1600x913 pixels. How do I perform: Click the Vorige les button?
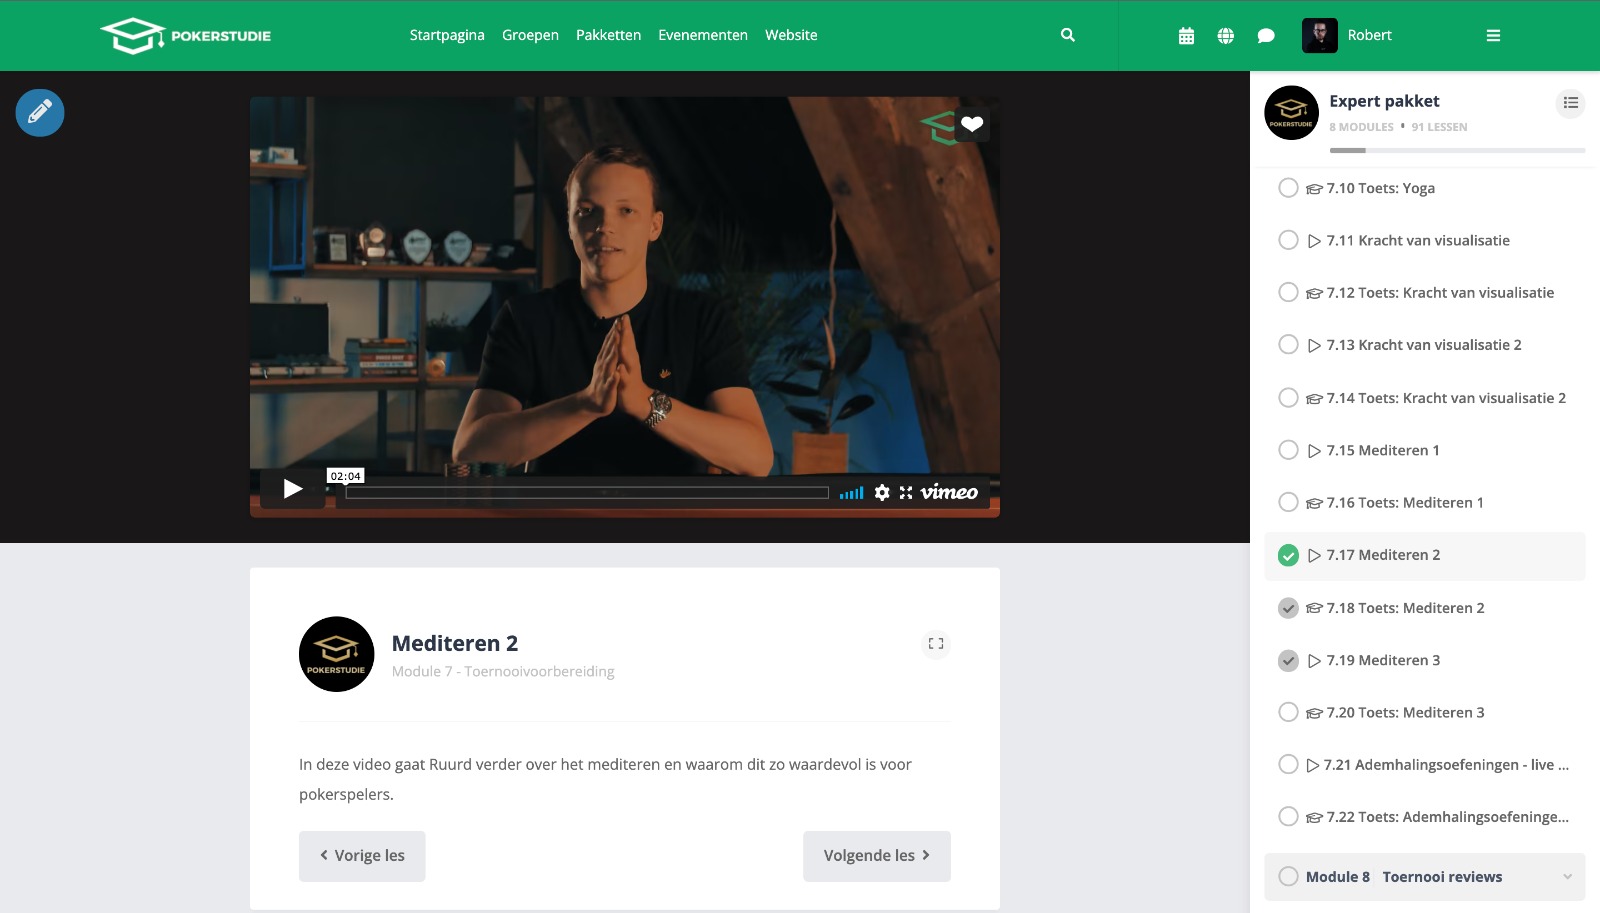[362, 856]
